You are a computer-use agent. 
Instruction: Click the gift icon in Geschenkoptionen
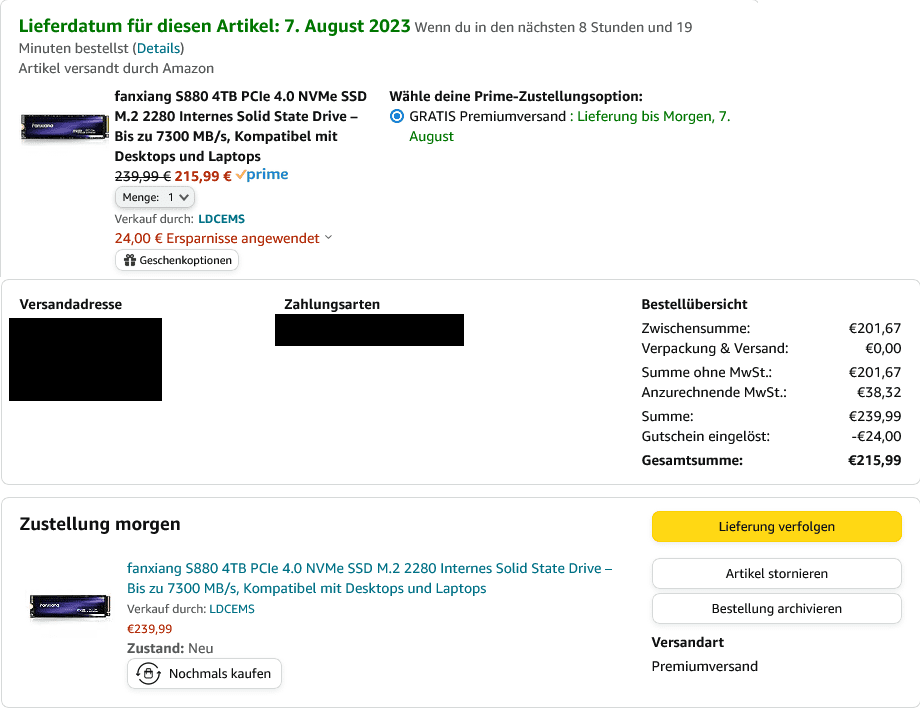click(x=129, y=261)
